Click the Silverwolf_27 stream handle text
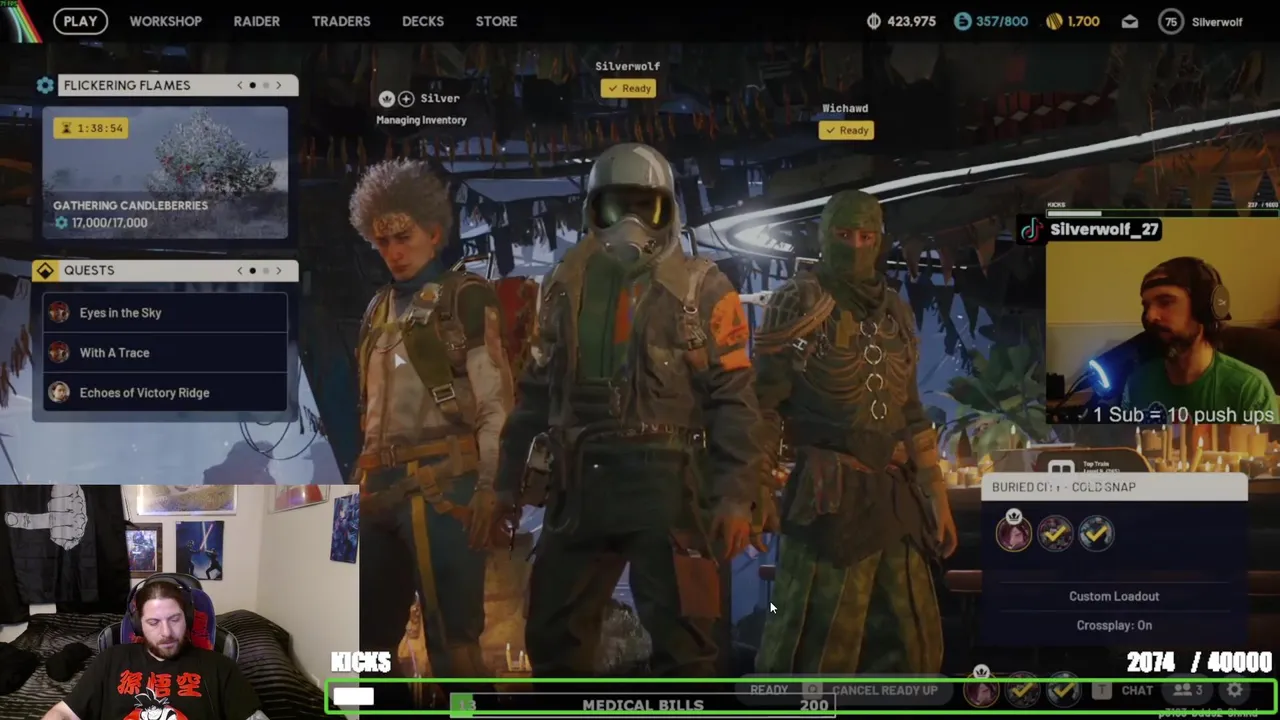 pos(1104,230)
